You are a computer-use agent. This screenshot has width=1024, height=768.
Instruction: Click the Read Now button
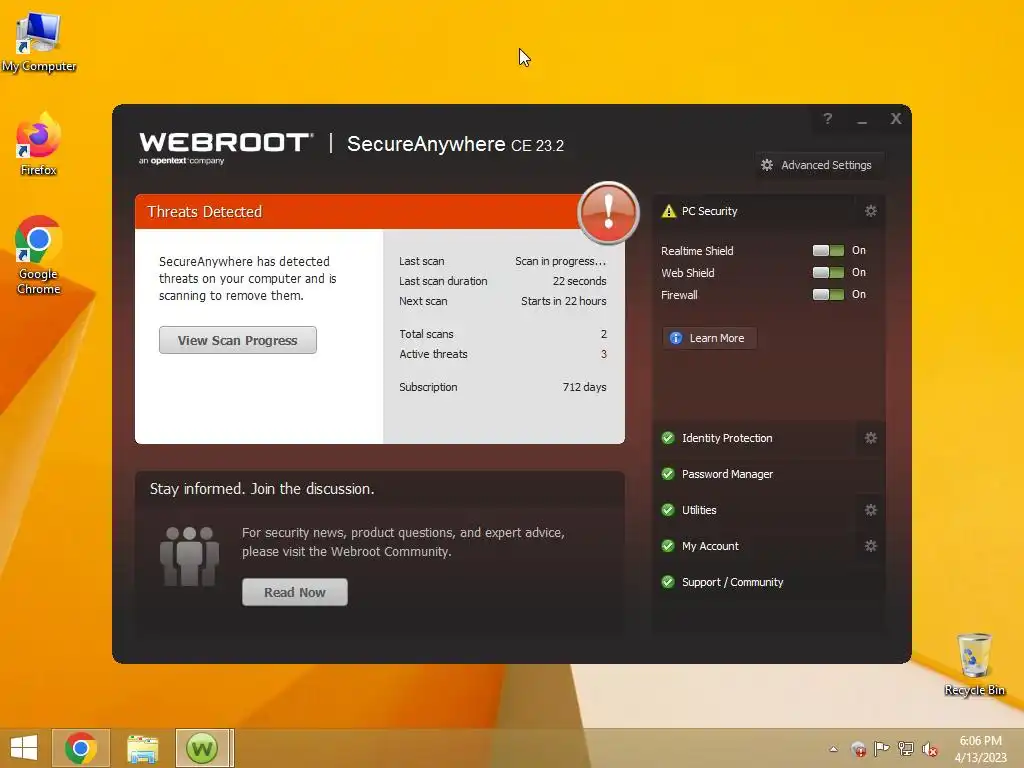295,592
